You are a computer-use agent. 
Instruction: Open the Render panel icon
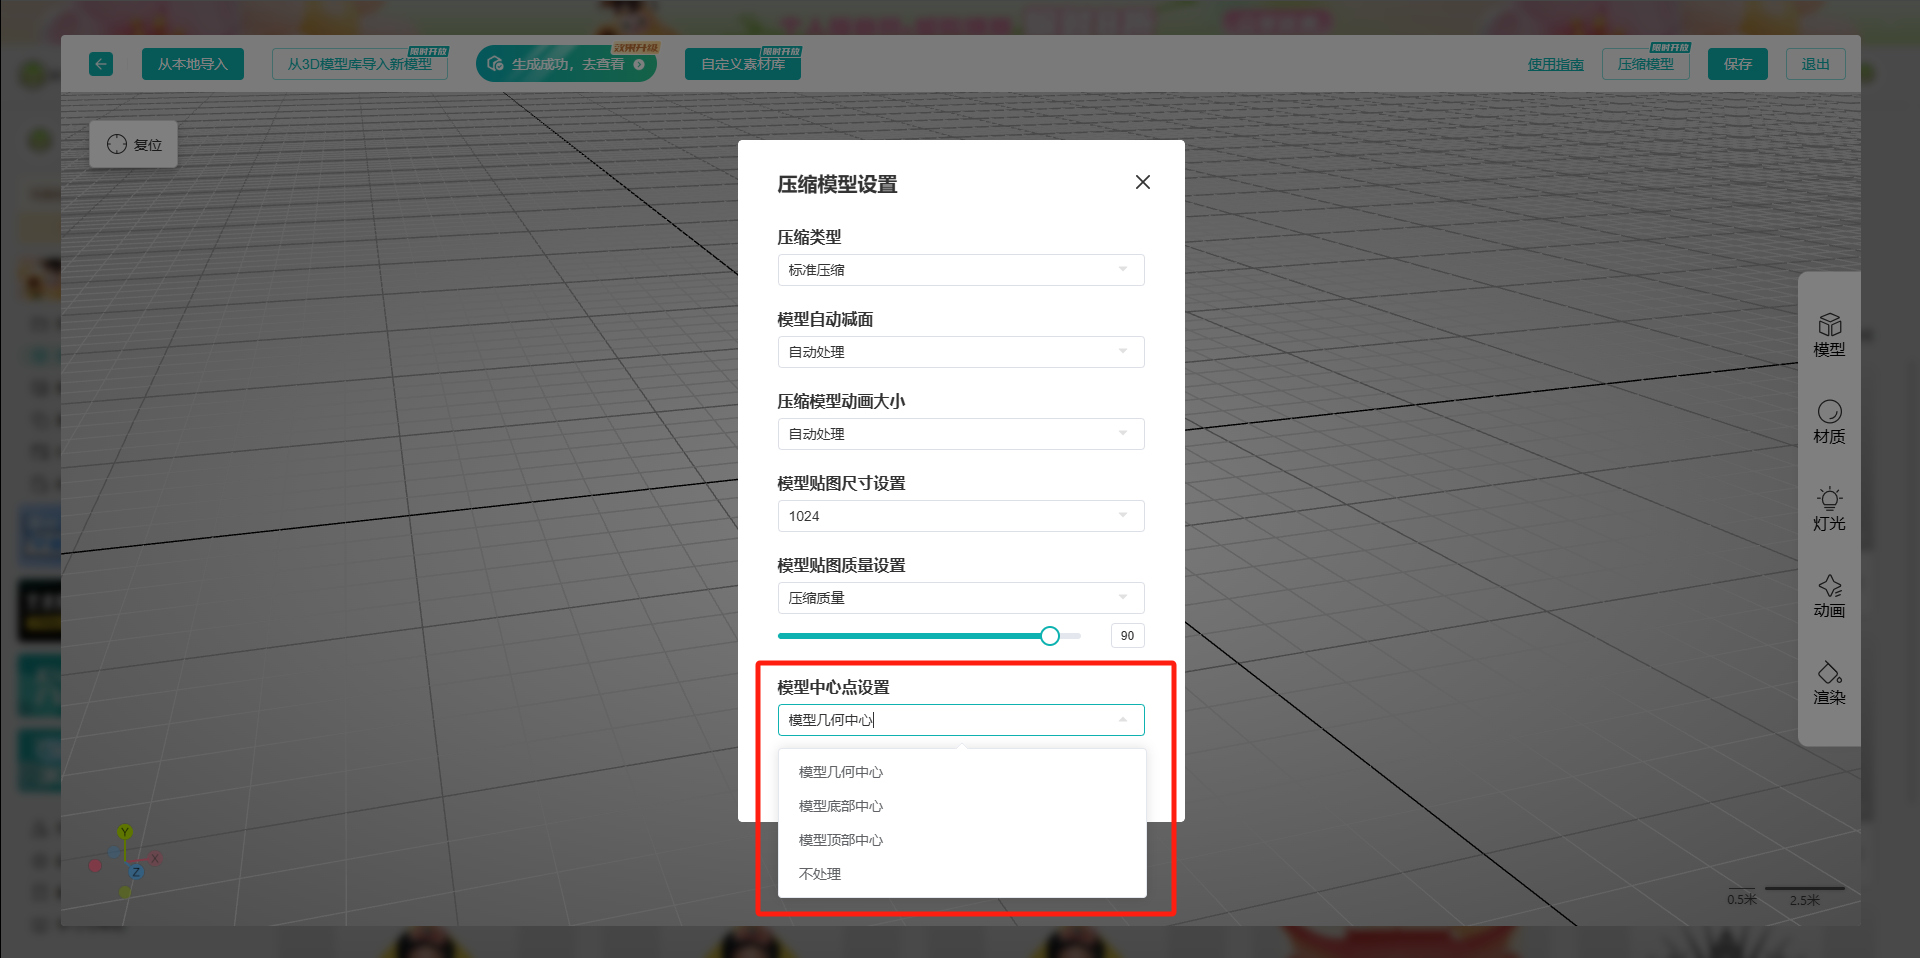1829,683
